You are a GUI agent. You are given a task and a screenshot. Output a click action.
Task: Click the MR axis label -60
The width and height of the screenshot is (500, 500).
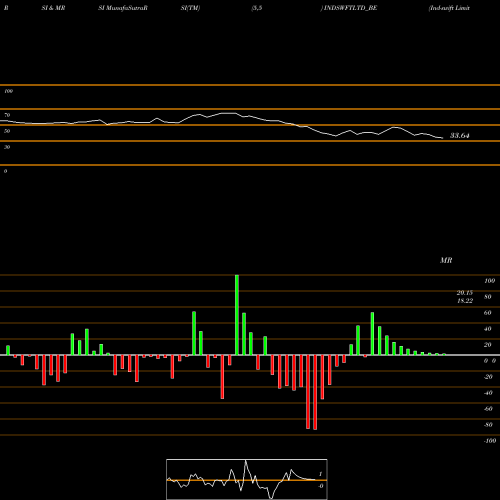(488, 409)
